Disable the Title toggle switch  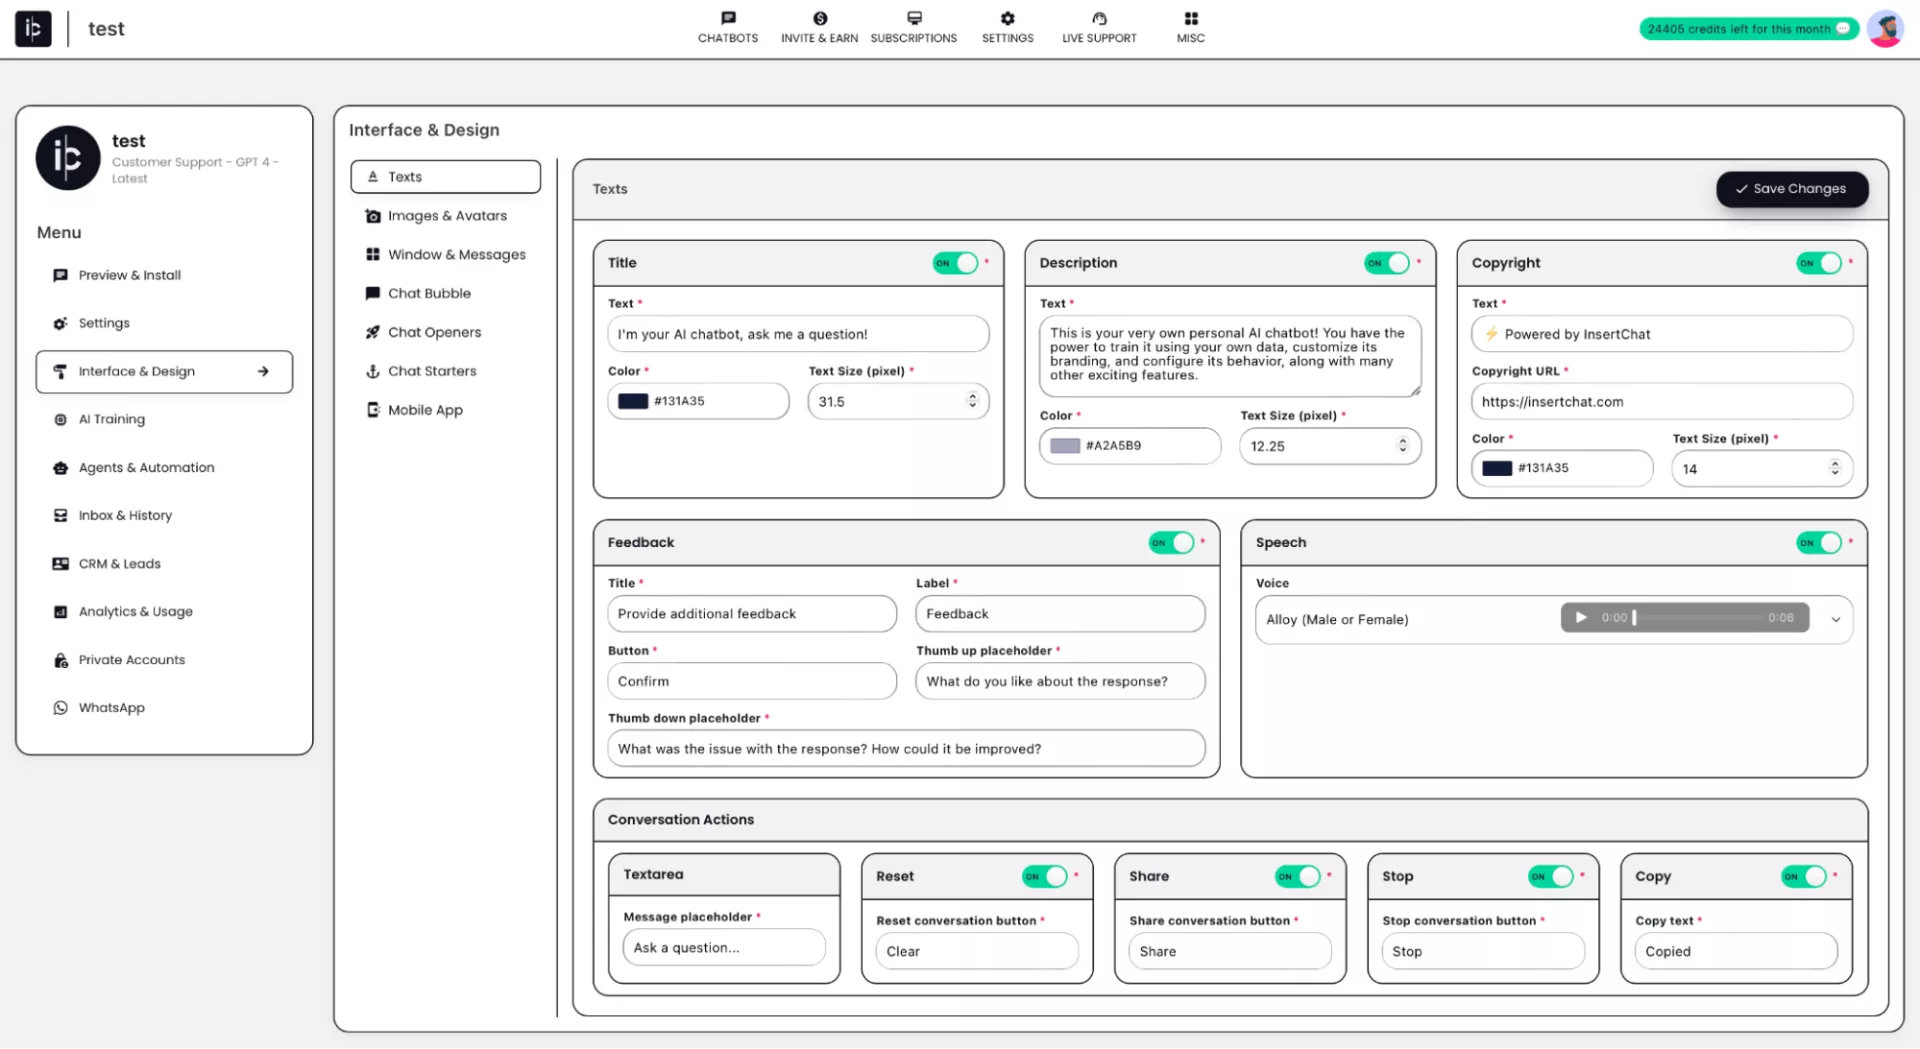tap(955, 263)
